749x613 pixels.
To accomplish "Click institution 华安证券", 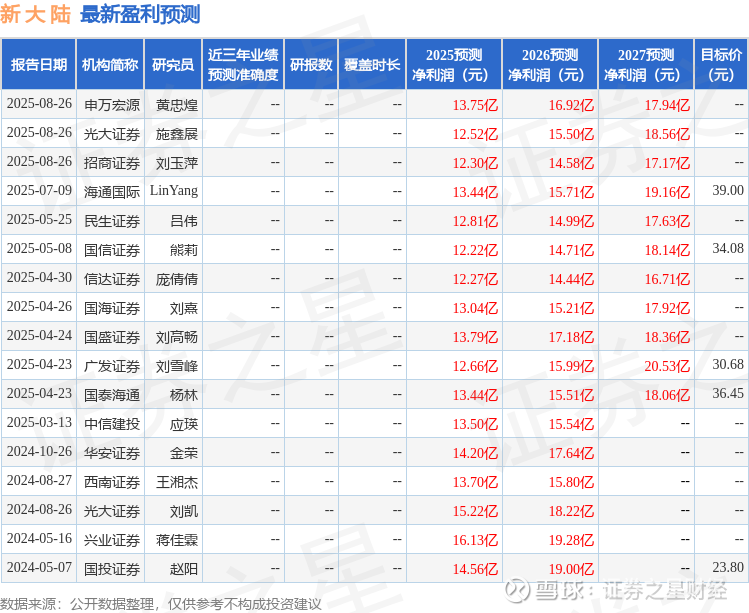I will pos(112,453).
